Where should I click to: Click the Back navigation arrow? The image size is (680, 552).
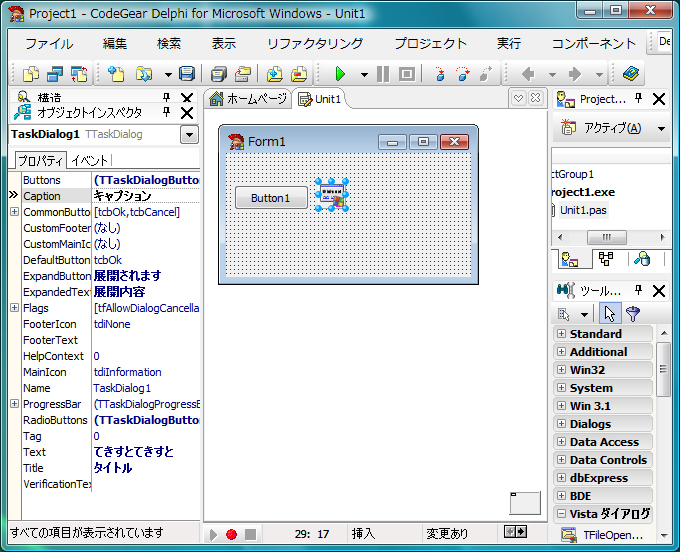[x=528, y=74]
